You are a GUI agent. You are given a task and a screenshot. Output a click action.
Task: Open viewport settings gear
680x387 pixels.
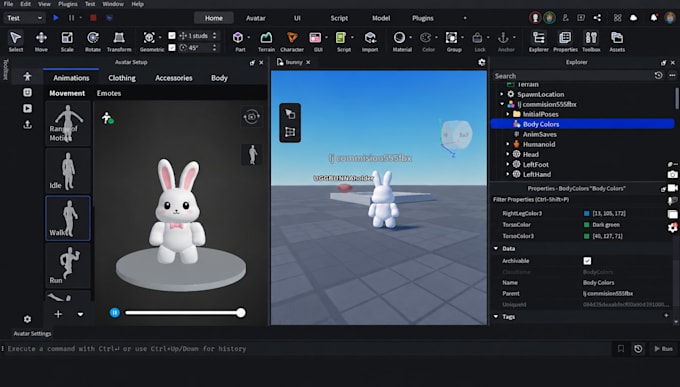click(x=482, y=62)
